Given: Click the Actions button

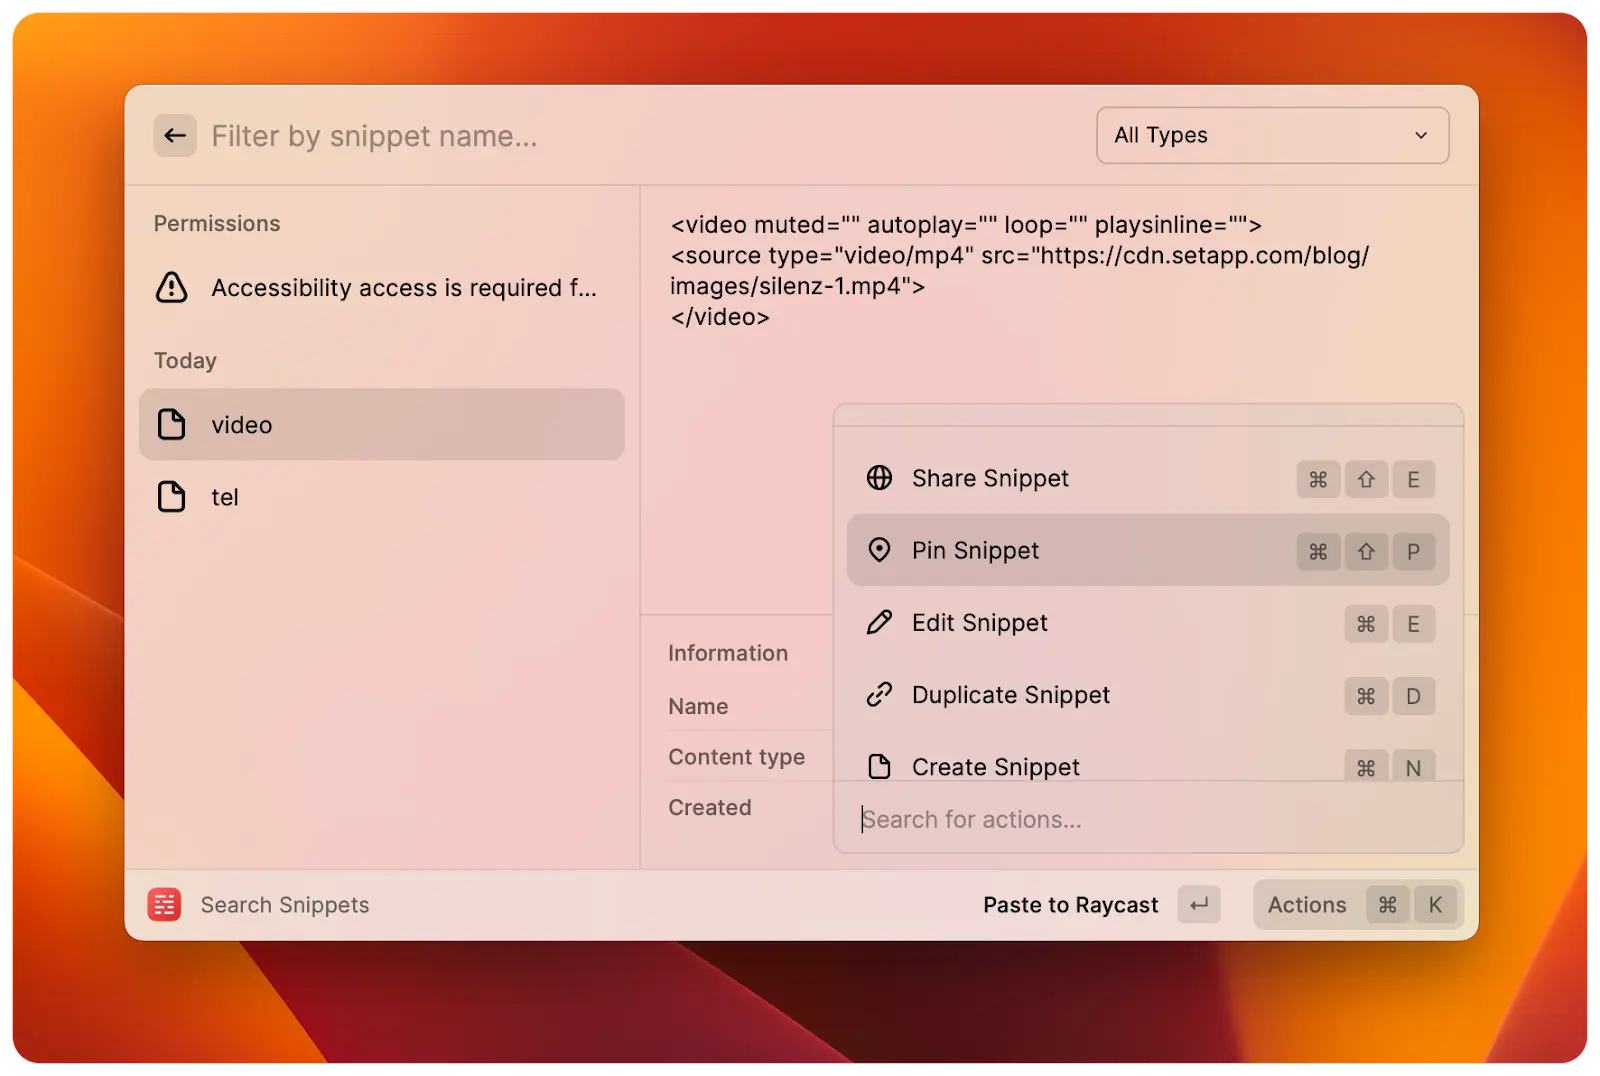Looking at the screenshot, I should point(1357,905).
